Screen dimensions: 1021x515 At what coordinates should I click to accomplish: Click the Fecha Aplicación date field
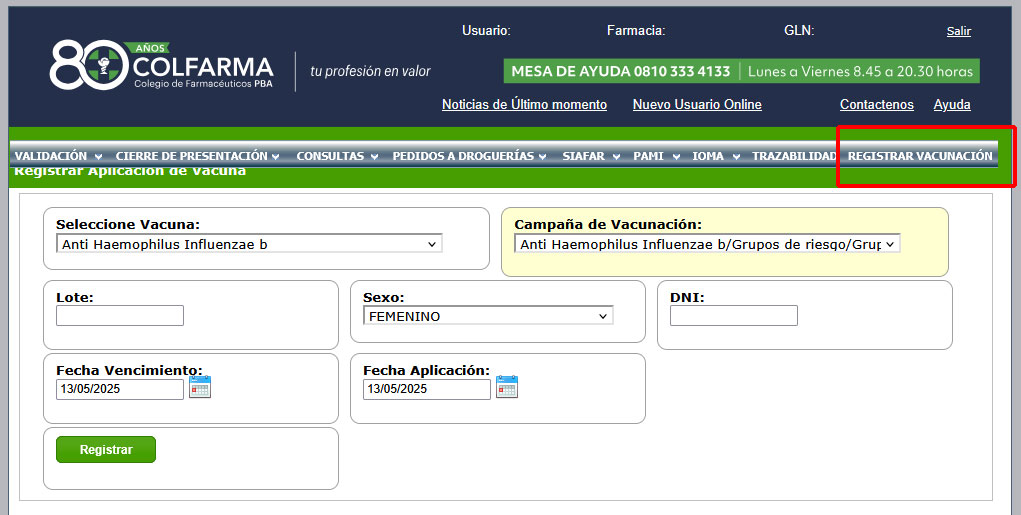pos(427,389)
